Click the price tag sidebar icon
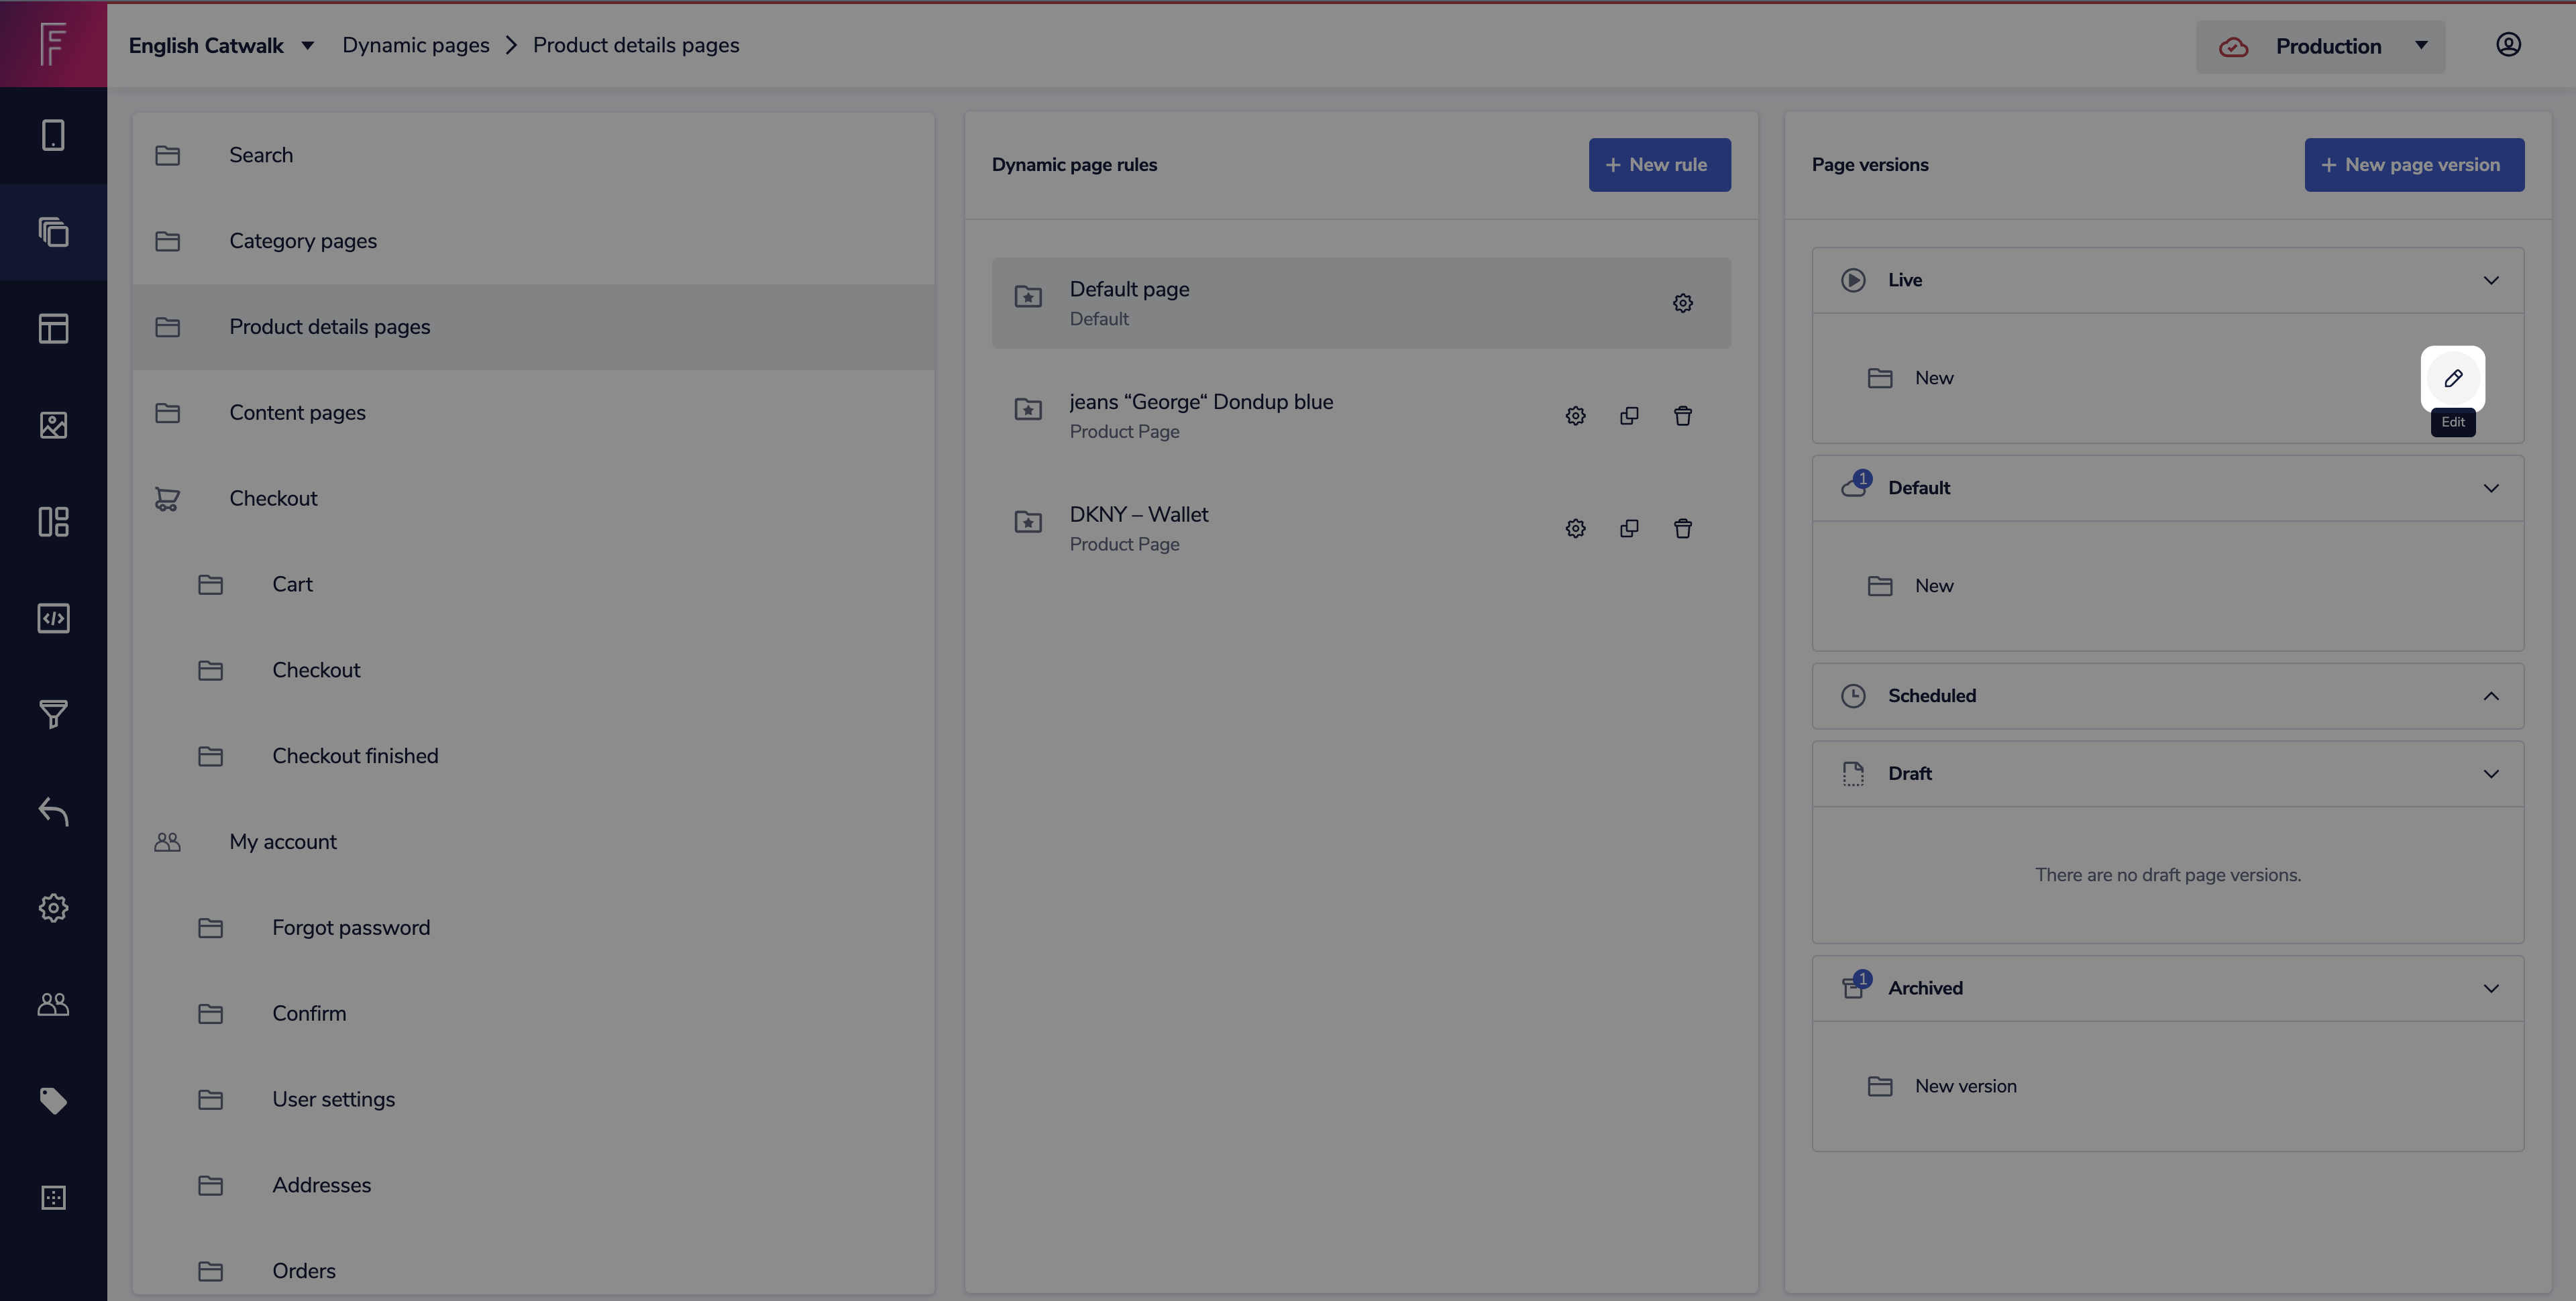This screenshot has width=2576, height=1301. (53, 1100)
